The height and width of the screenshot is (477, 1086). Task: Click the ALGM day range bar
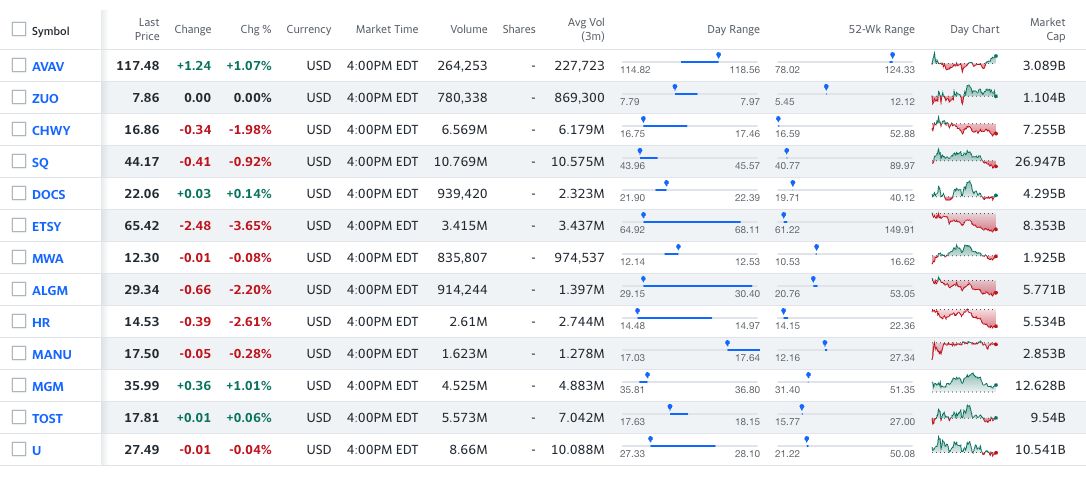click(x=691, y=285)
